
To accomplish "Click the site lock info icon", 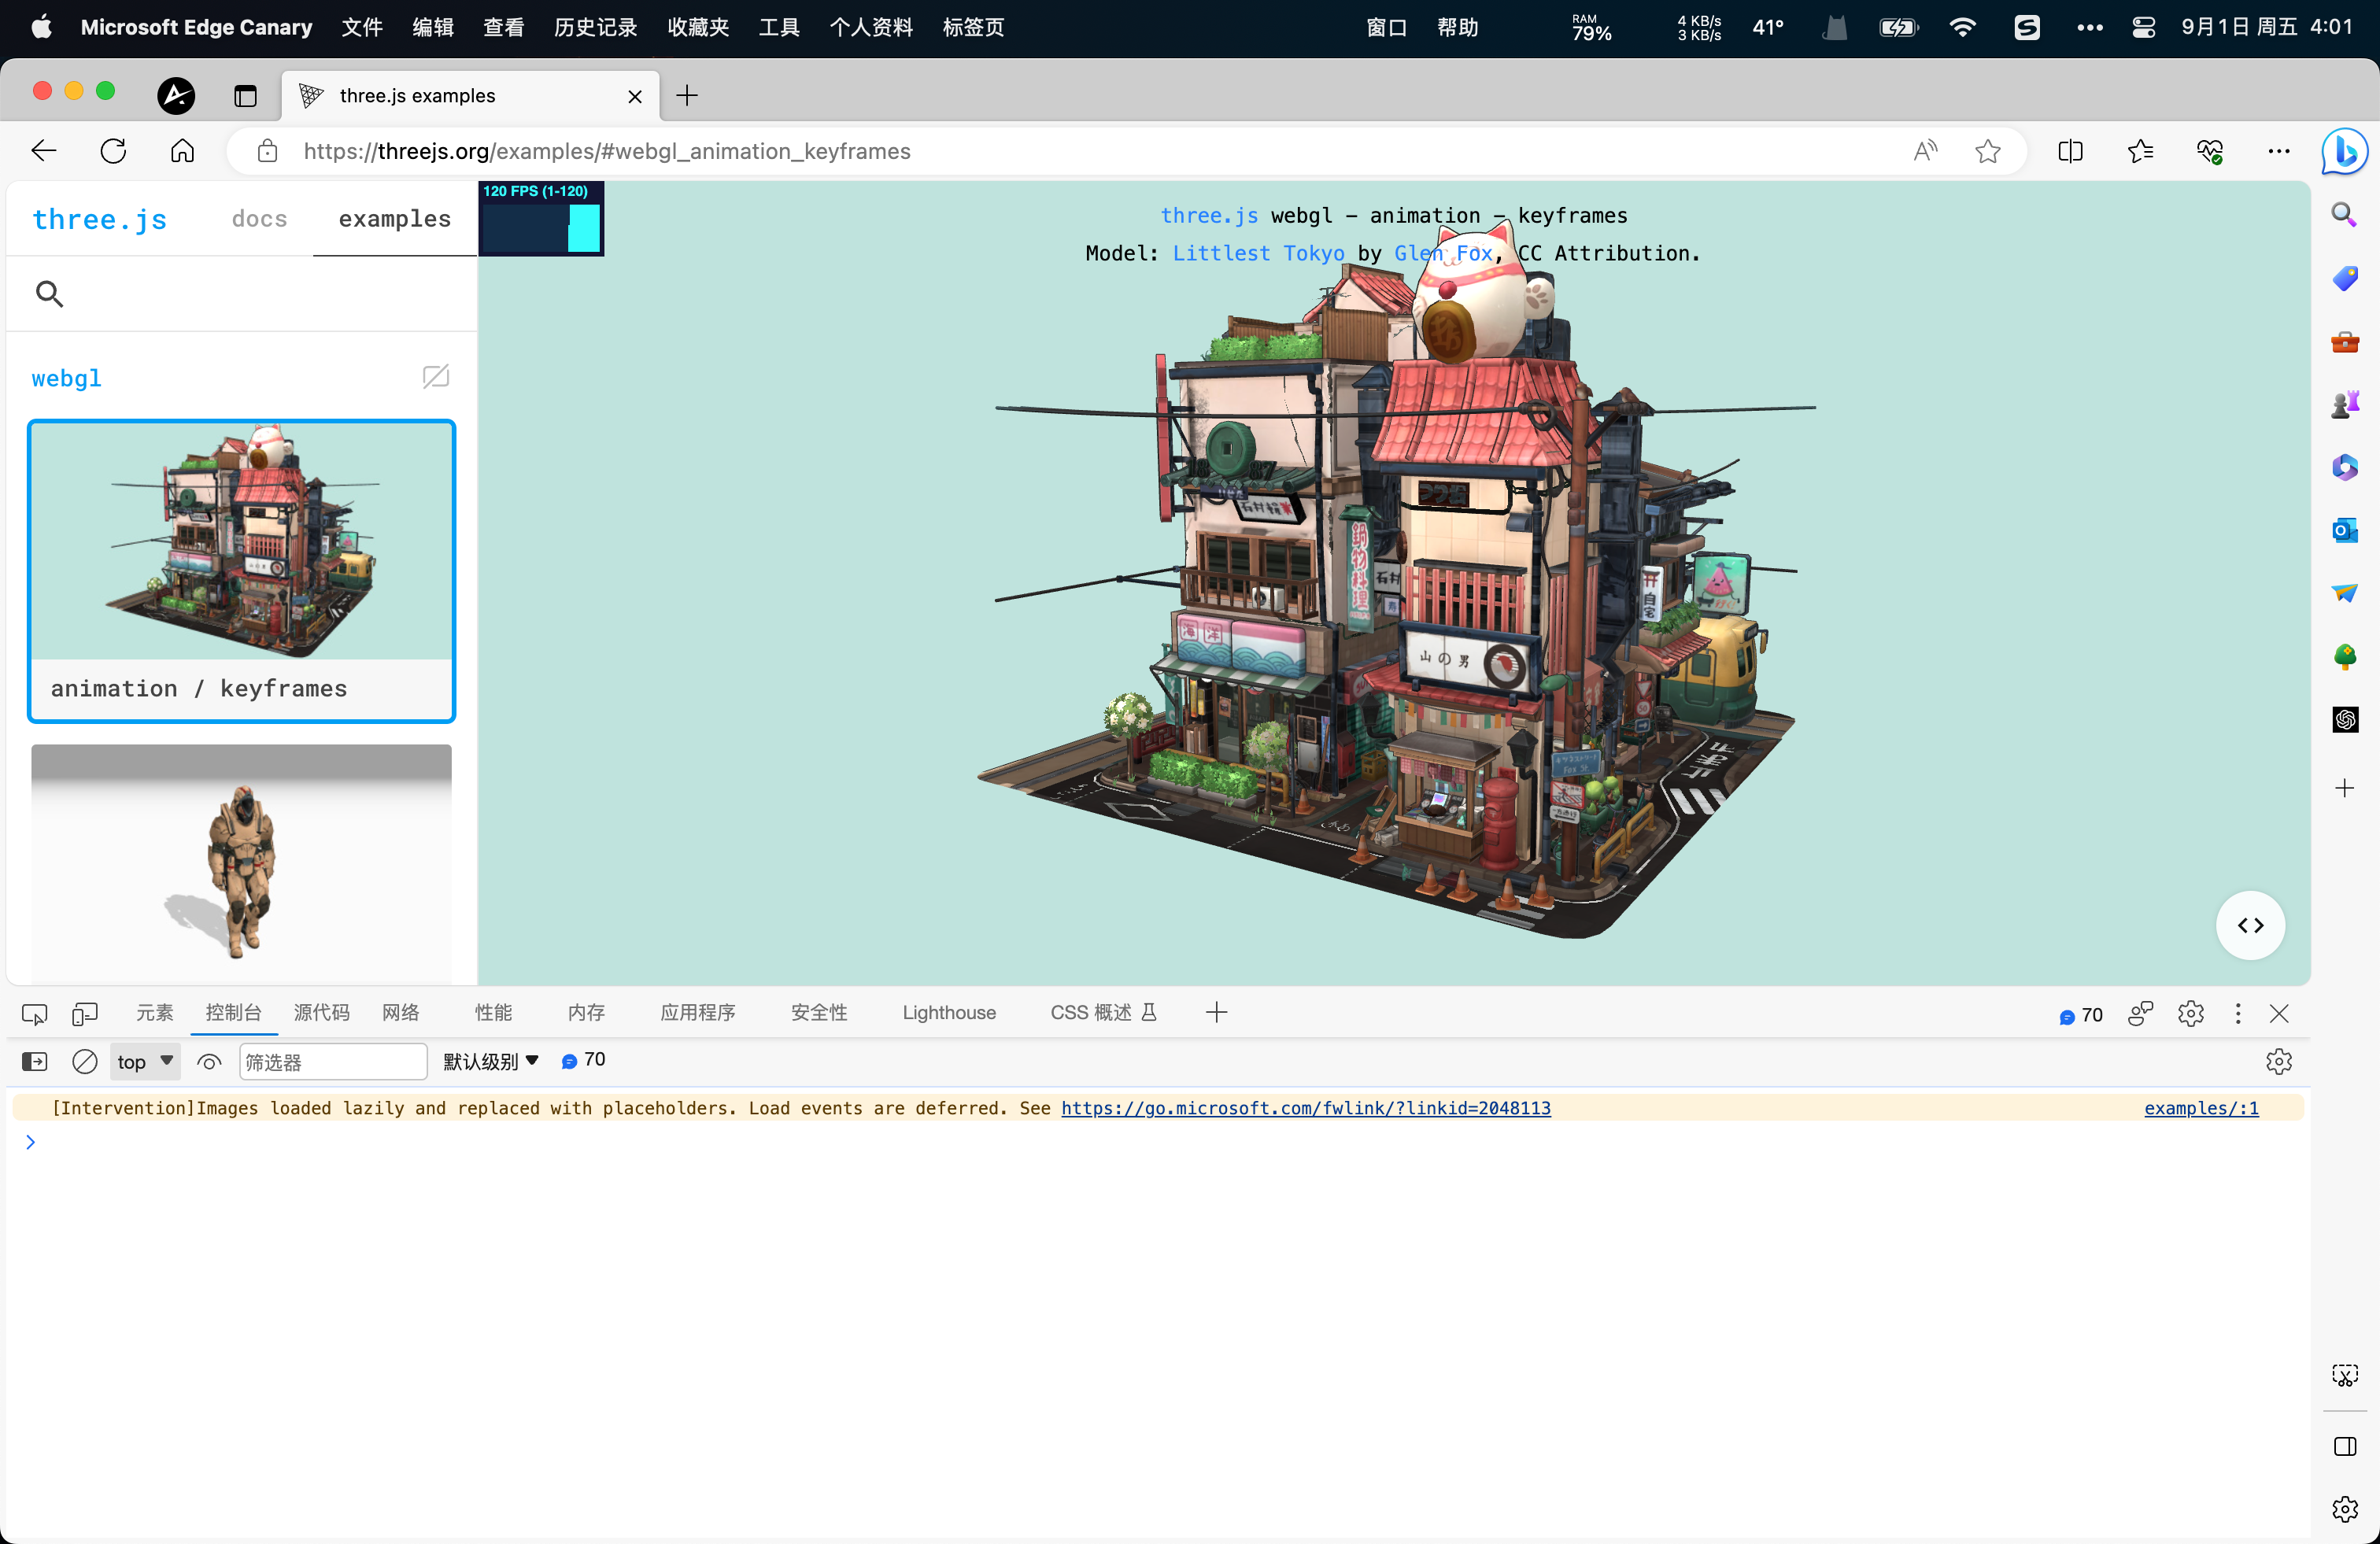I will coord(267,151).
